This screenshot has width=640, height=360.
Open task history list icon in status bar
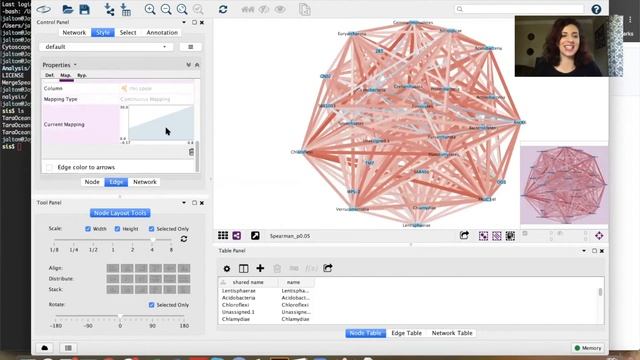(x=68, y=348)
